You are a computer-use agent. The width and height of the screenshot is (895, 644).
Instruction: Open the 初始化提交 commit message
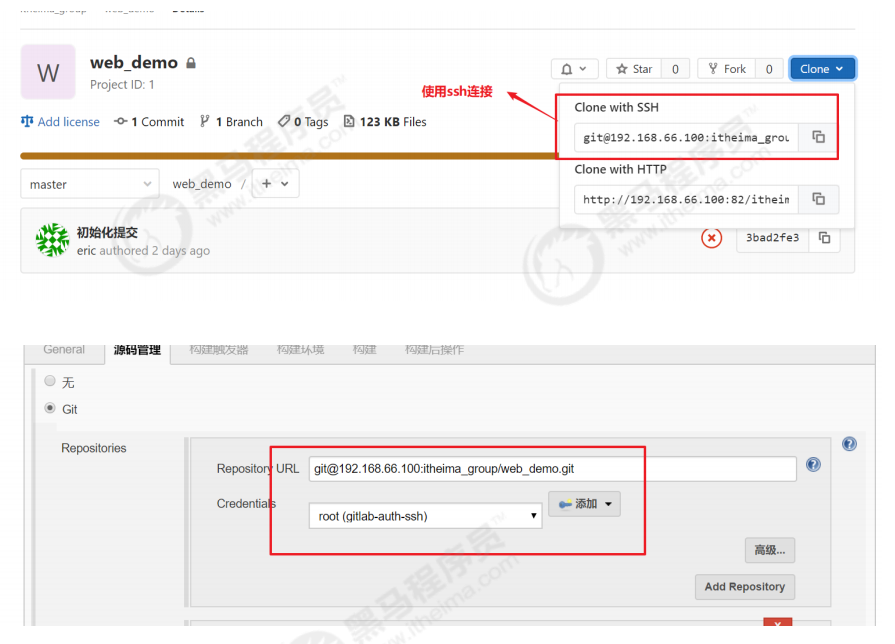tap(107, 232)
